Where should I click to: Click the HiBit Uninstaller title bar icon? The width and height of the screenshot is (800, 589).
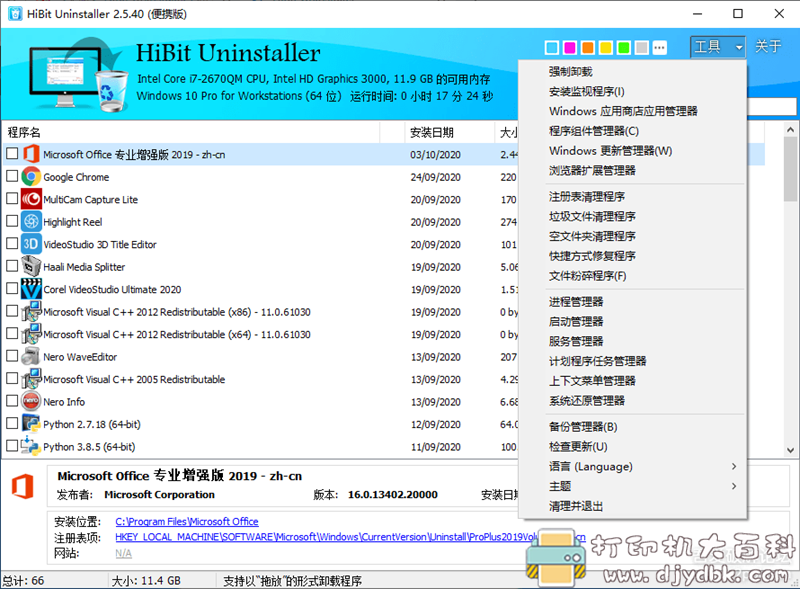point(15,13)
